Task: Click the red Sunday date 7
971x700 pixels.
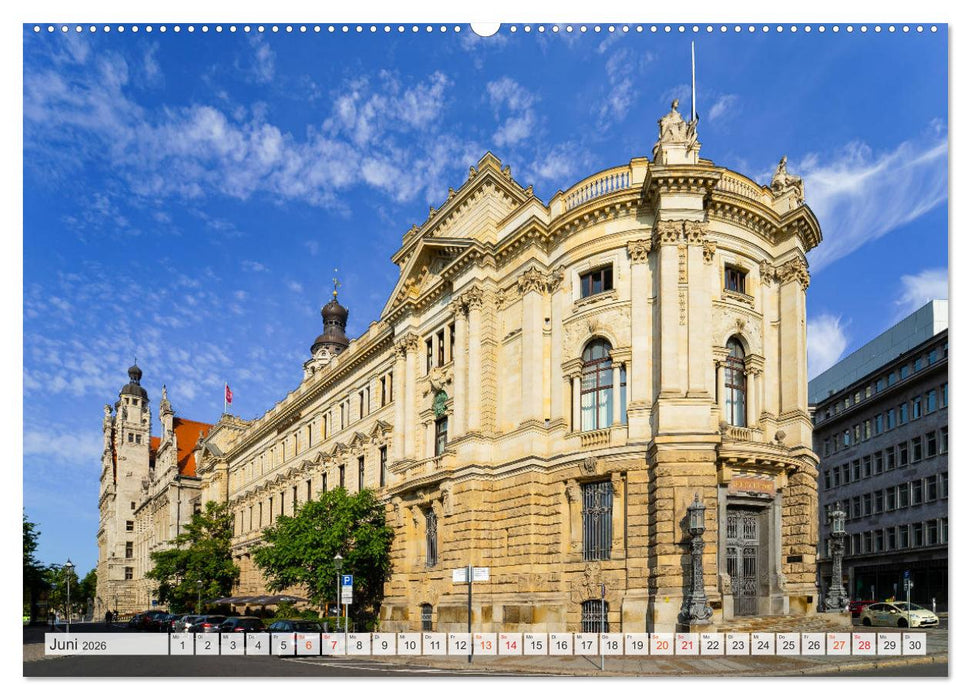Action: [336, 645]
